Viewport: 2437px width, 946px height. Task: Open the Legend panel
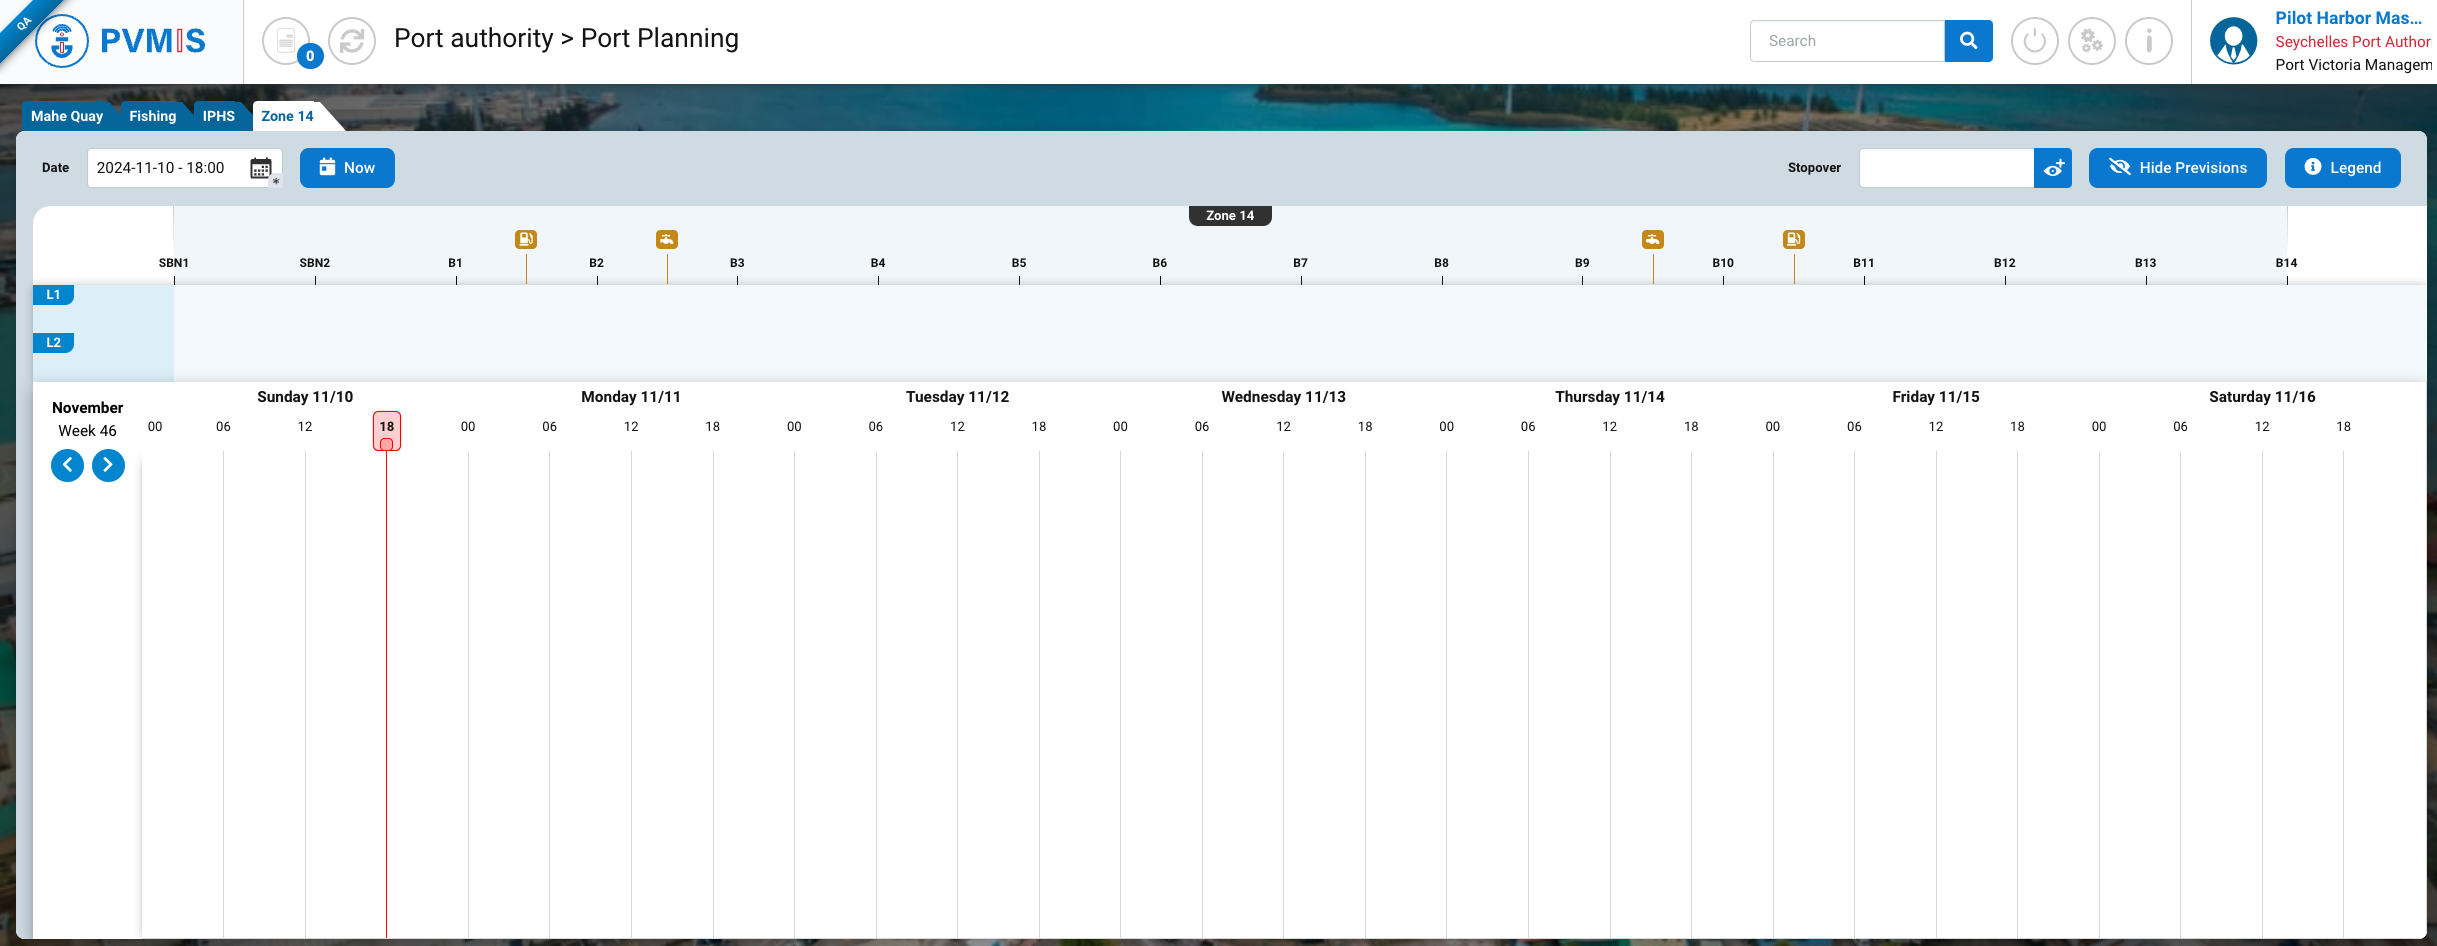tap(2342, 168)
